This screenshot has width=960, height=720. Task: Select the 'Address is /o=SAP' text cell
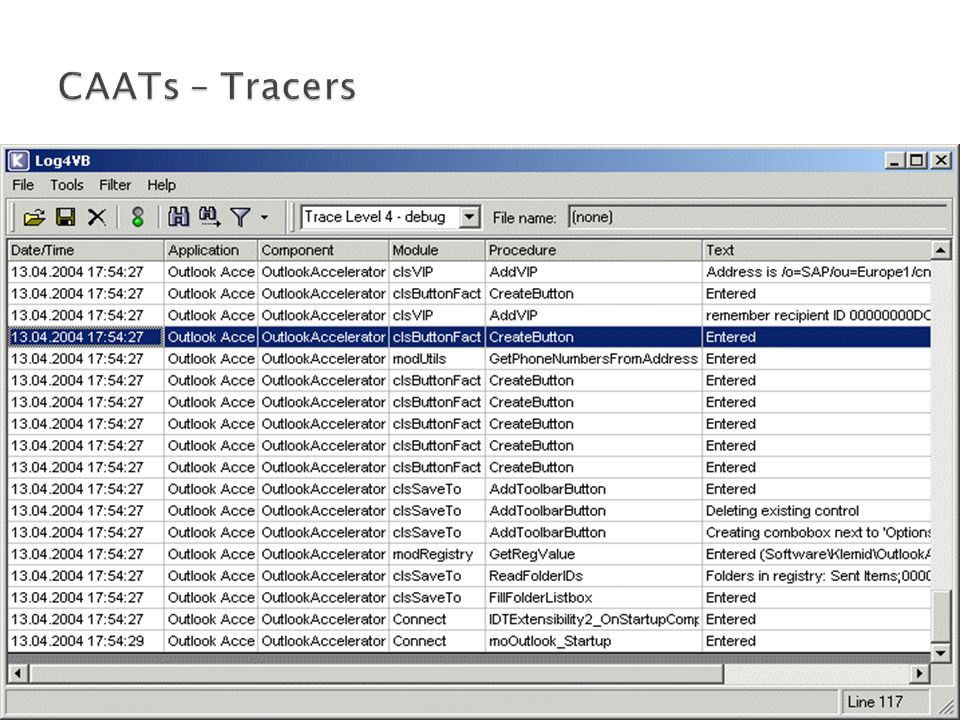817,272
